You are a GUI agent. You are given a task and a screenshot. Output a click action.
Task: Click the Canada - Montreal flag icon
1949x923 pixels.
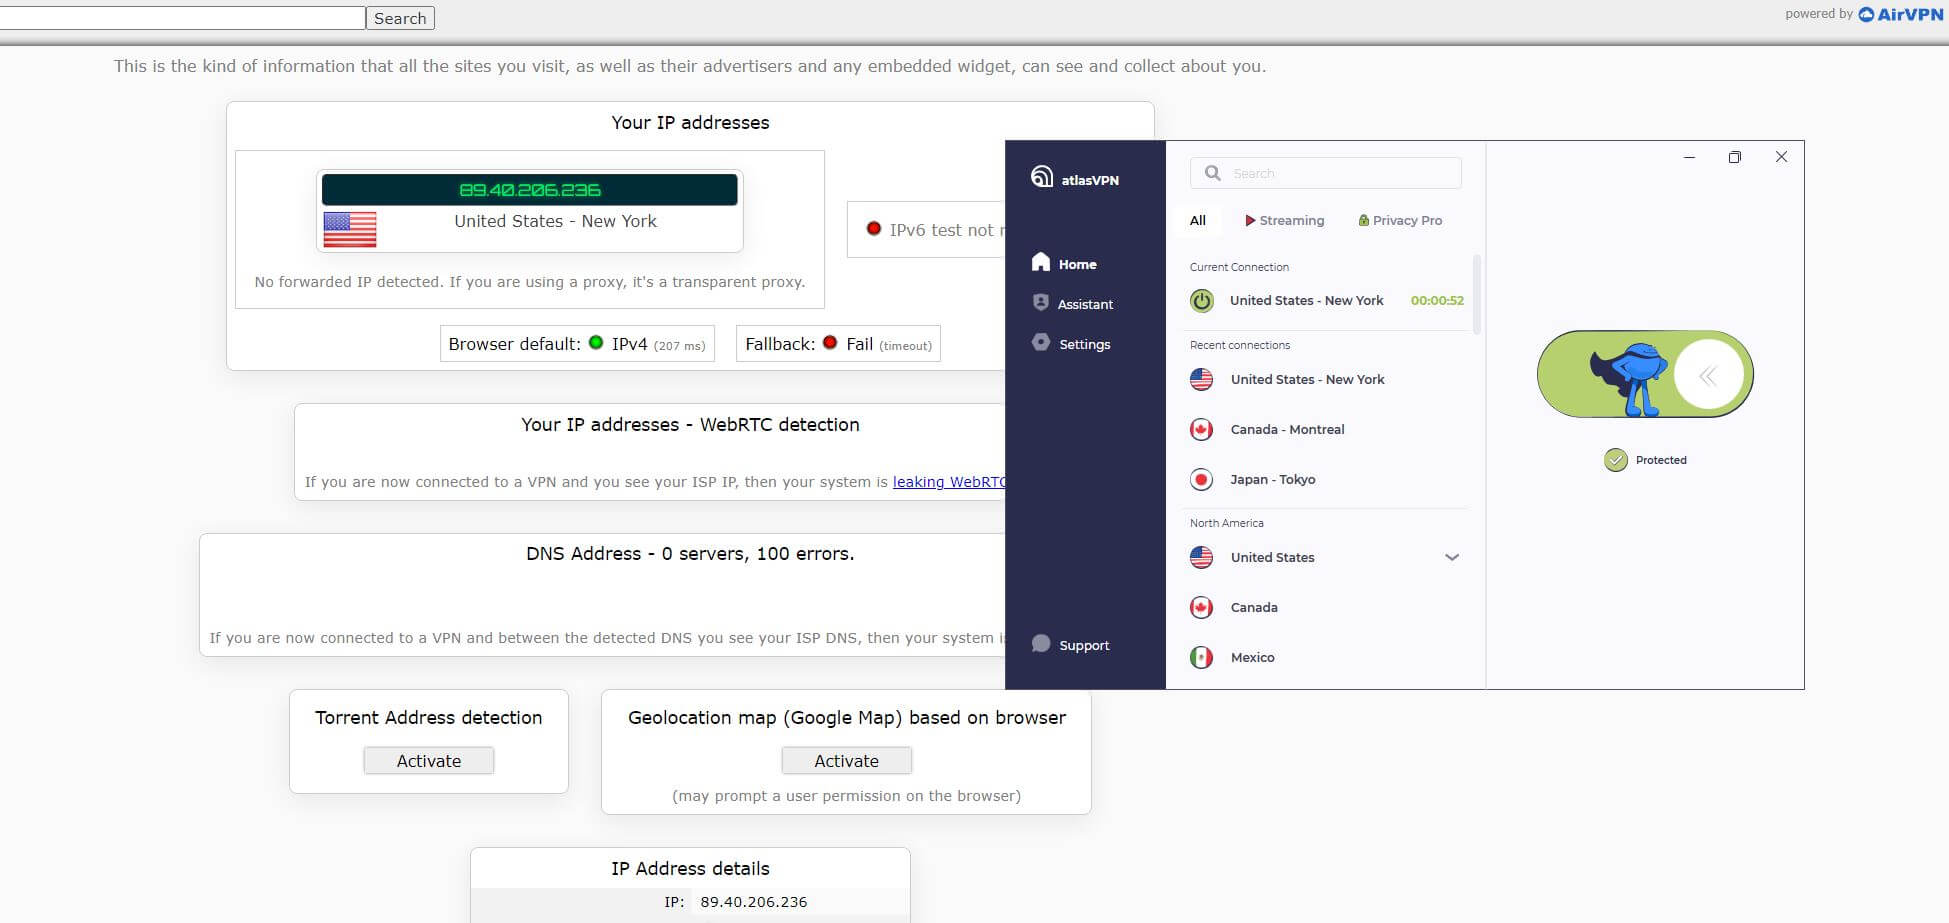point(1202,429)
